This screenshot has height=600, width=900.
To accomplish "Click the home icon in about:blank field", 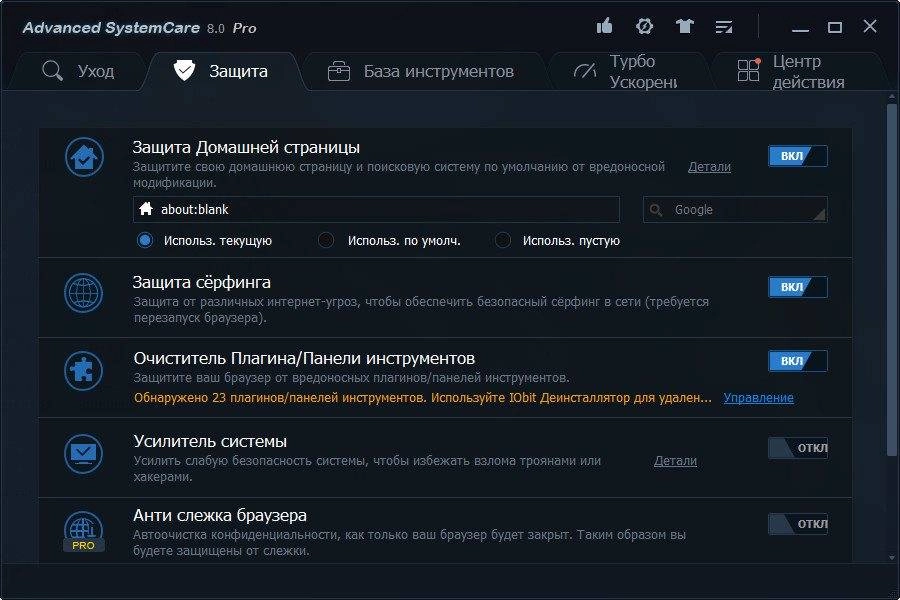I will tap(146, 209).
